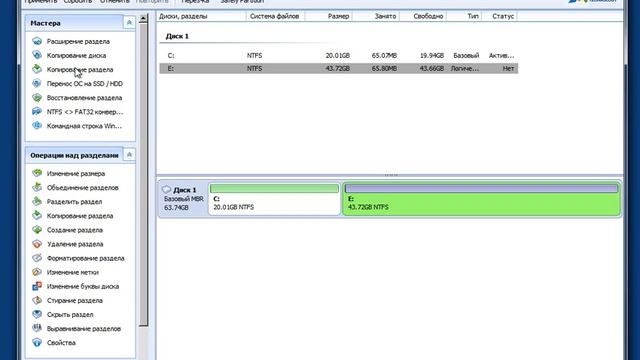640x360 pixels.
Task: Launch the Восстановление раздела wizard icon
Action: pyautogui.click(x=37, y=98)
